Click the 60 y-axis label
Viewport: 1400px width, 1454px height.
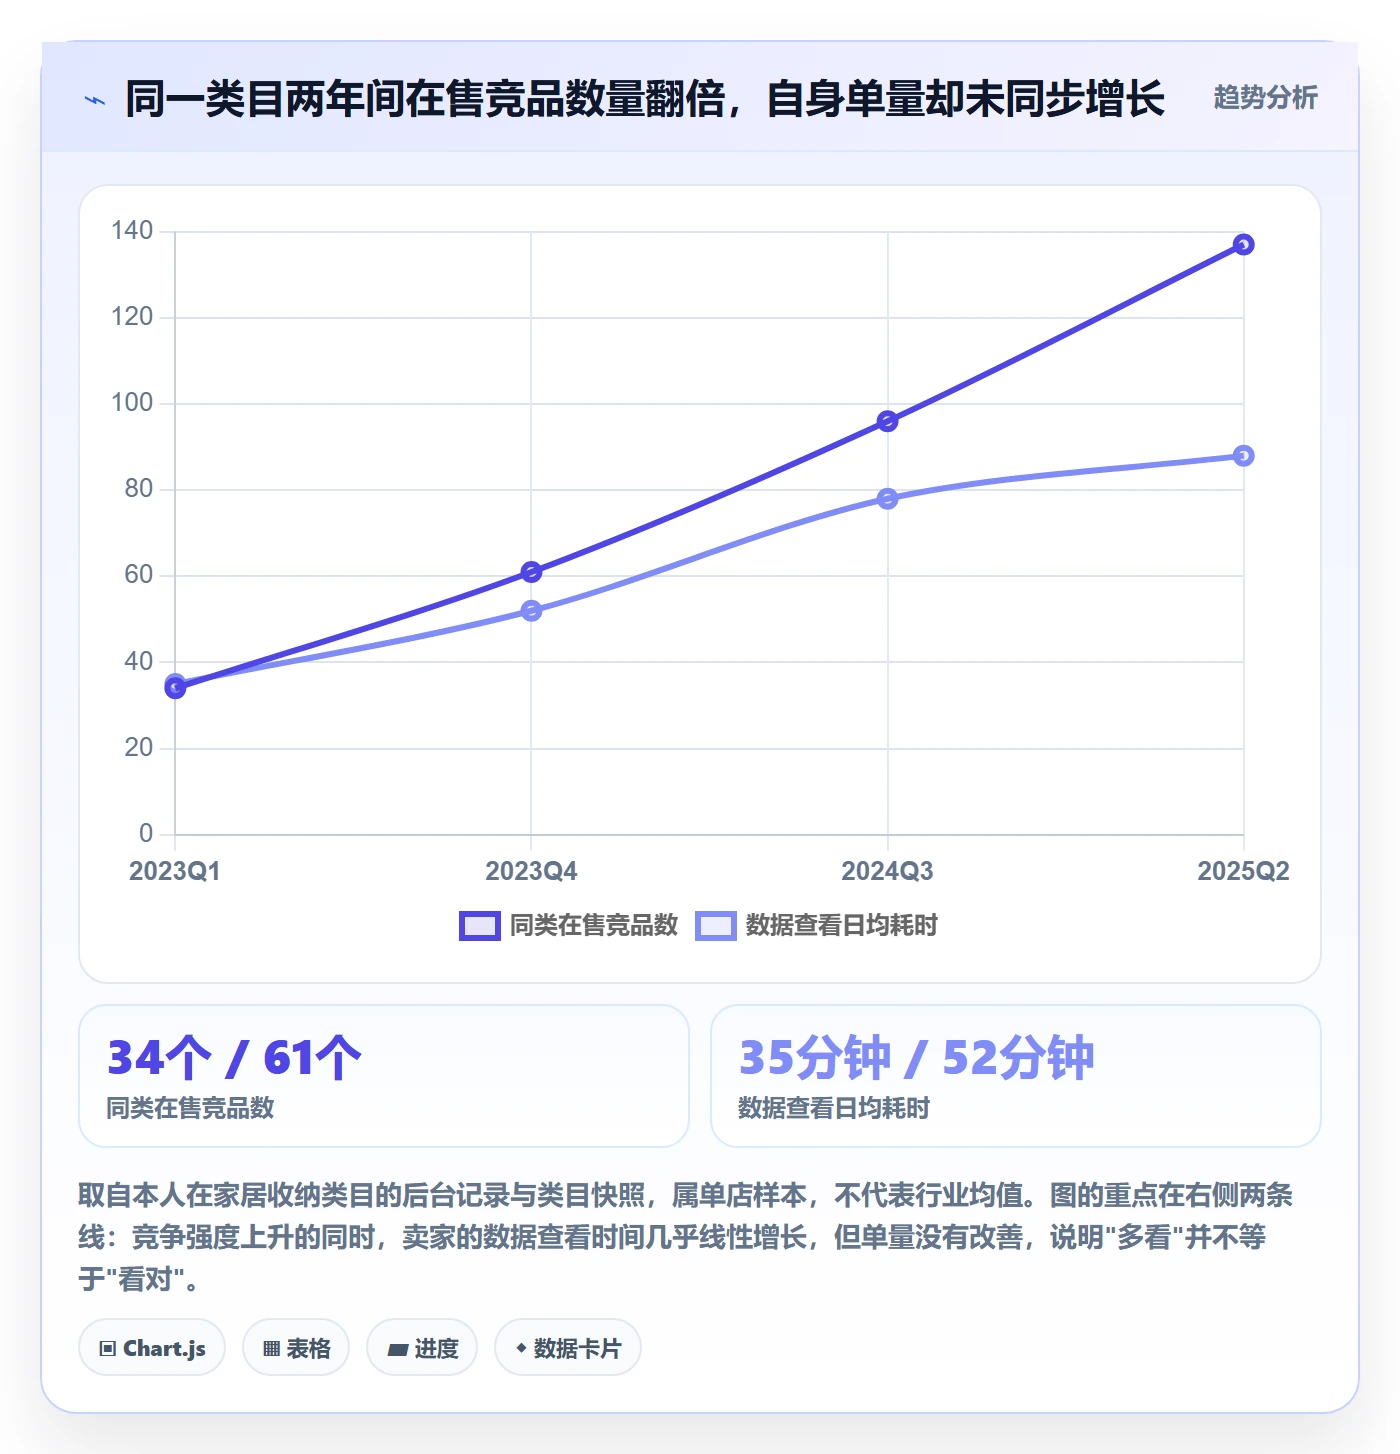tap(139, 575)
